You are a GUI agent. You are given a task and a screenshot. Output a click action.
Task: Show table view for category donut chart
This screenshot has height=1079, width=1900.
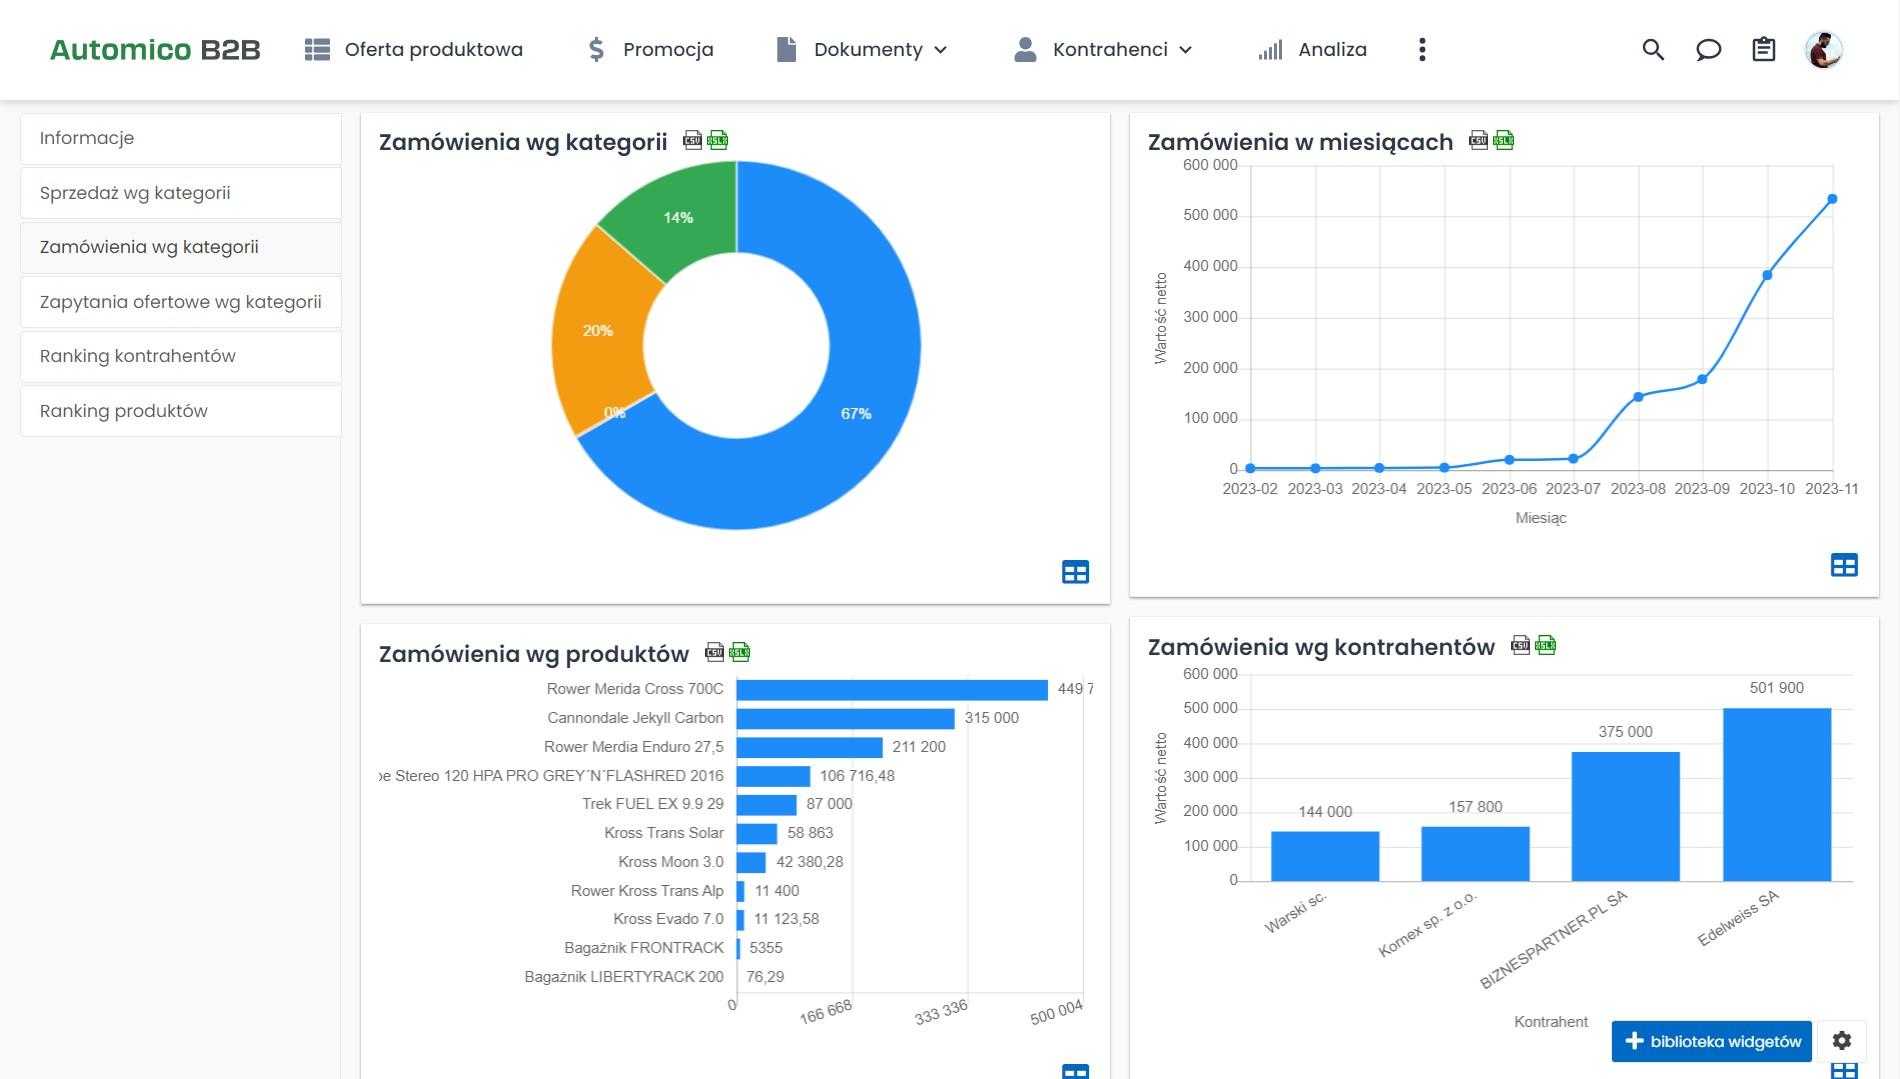pyautogui.click(x=1075, y=572)
